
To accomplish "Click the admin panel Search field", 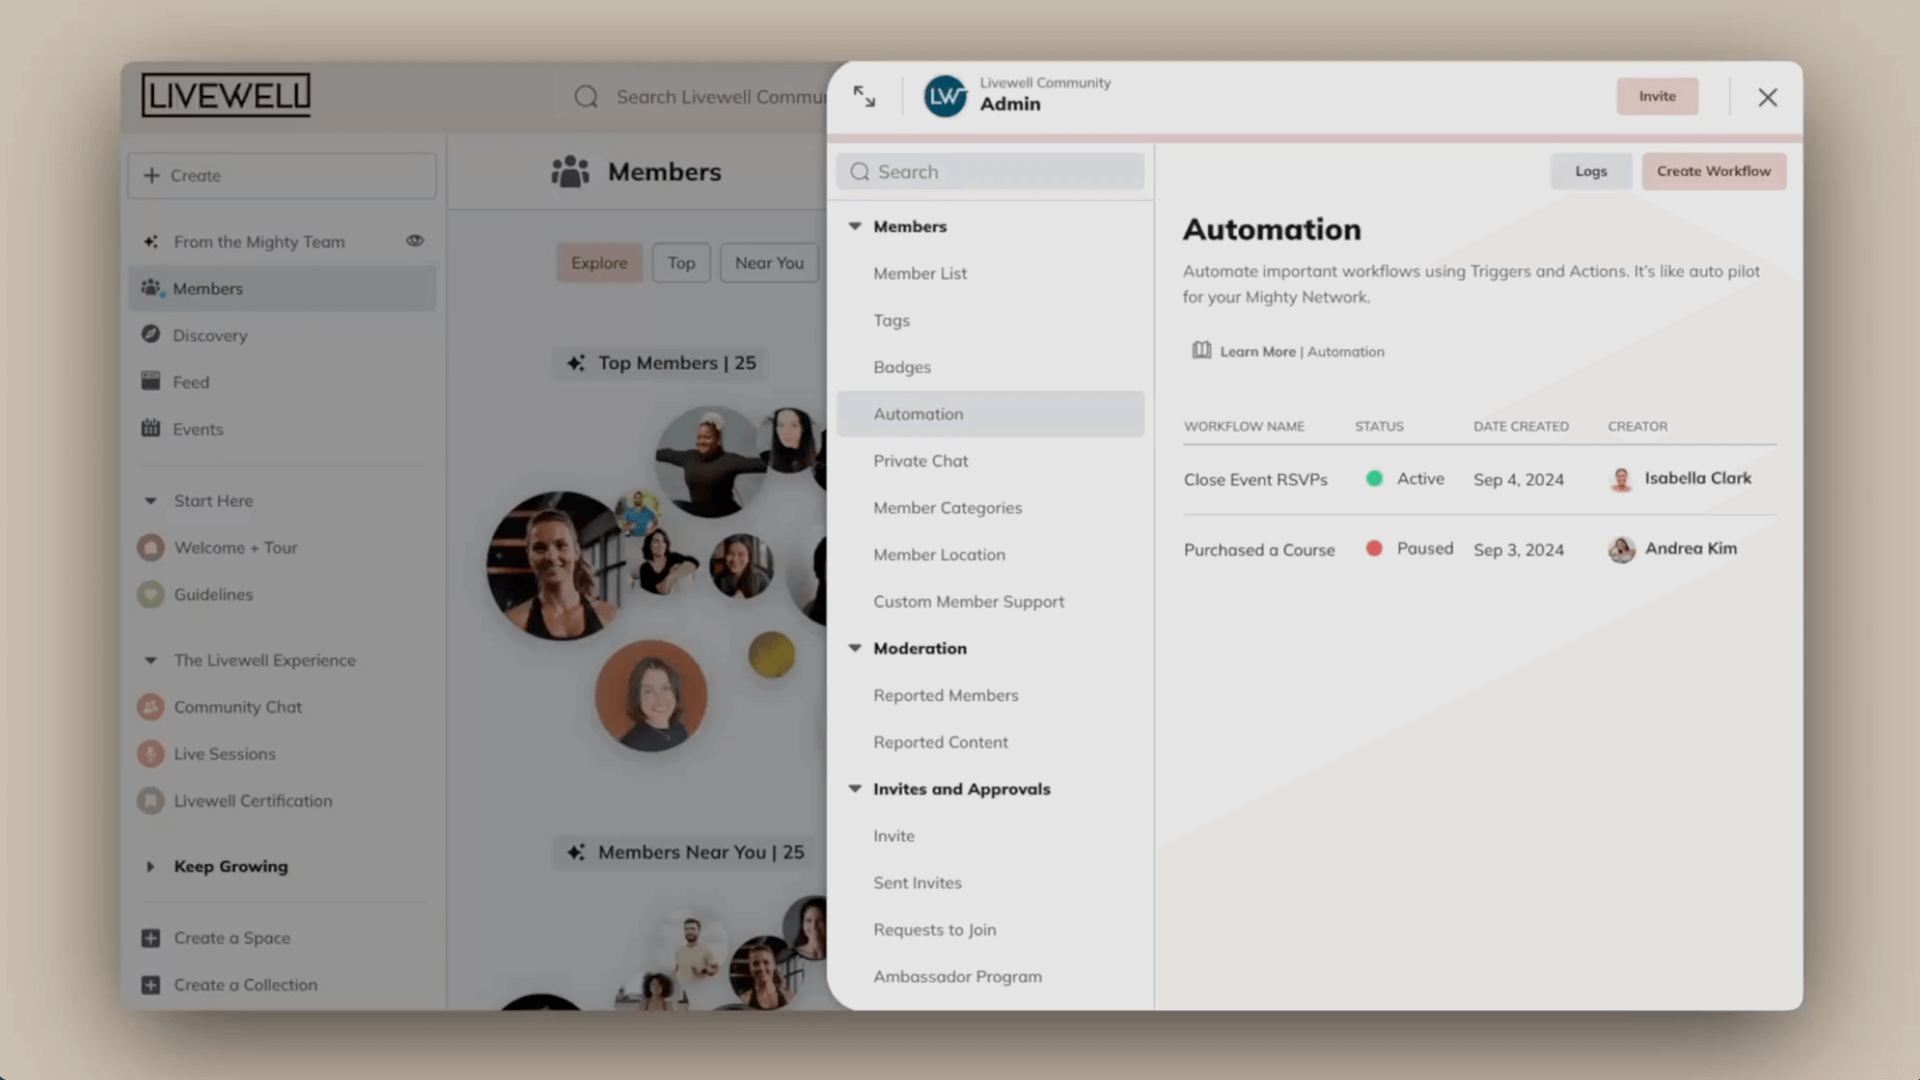I will click(990, 172).
